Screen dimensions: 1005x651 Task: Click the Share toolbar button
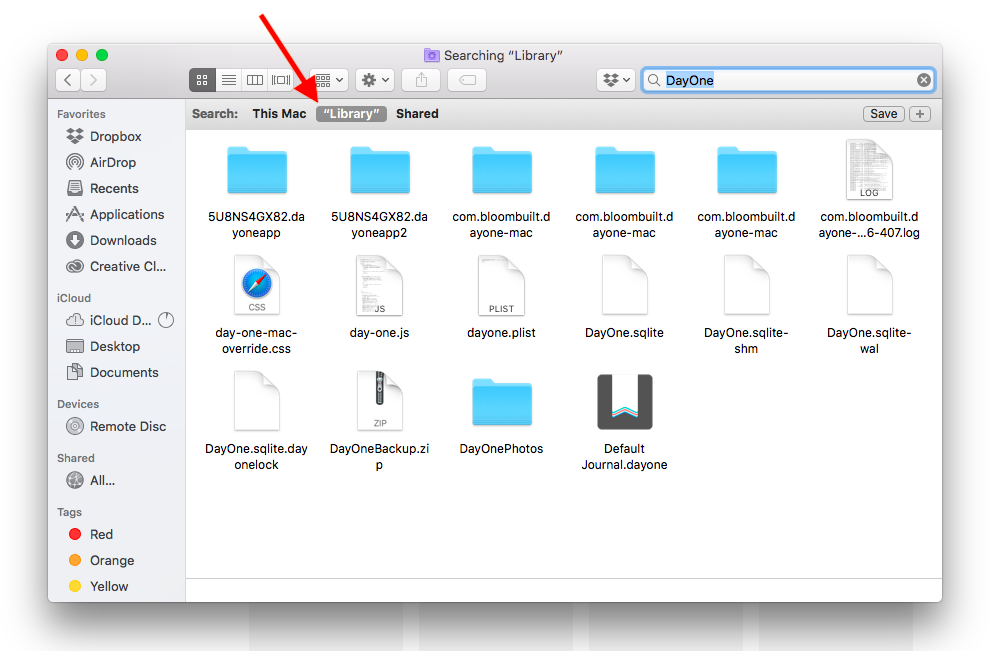[x=421, y=80]
